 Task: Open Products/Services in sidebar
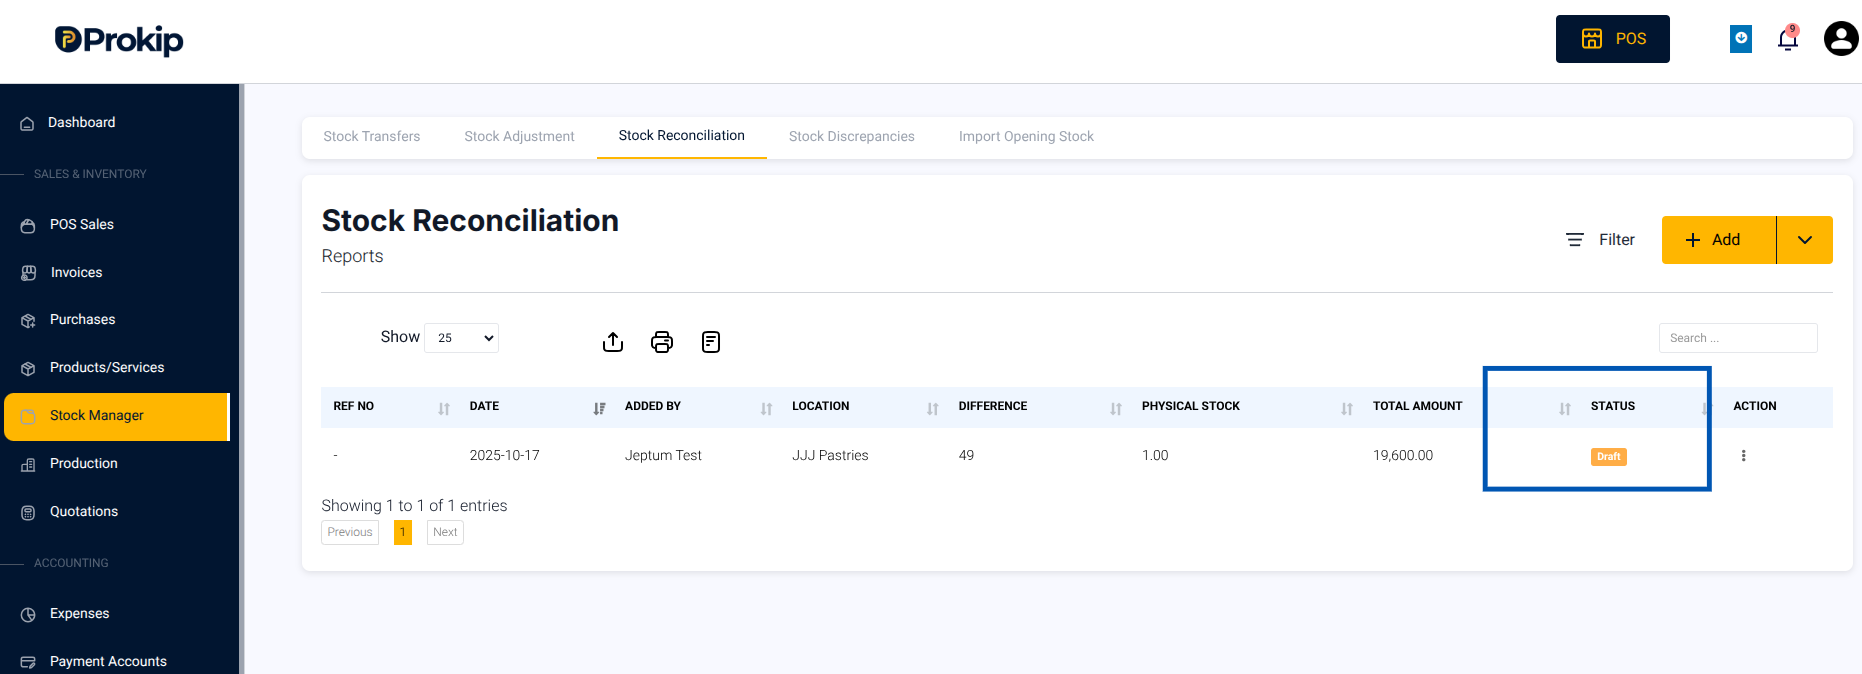pyautogui.click(x=107, y=367)
